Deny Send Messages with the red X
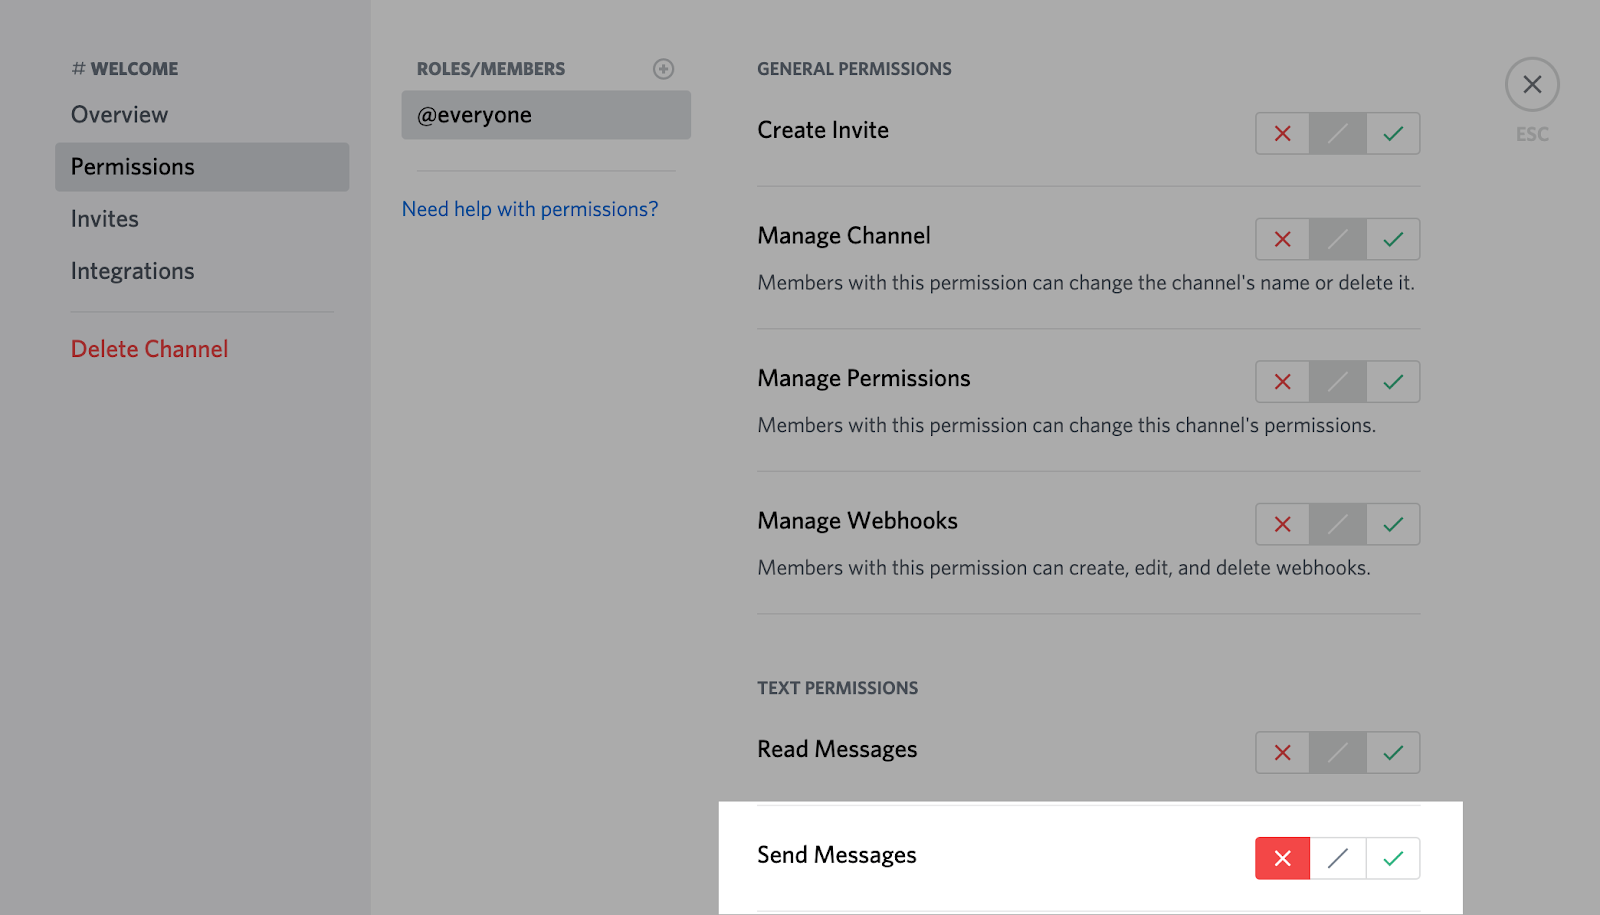 click(1282, 859)
